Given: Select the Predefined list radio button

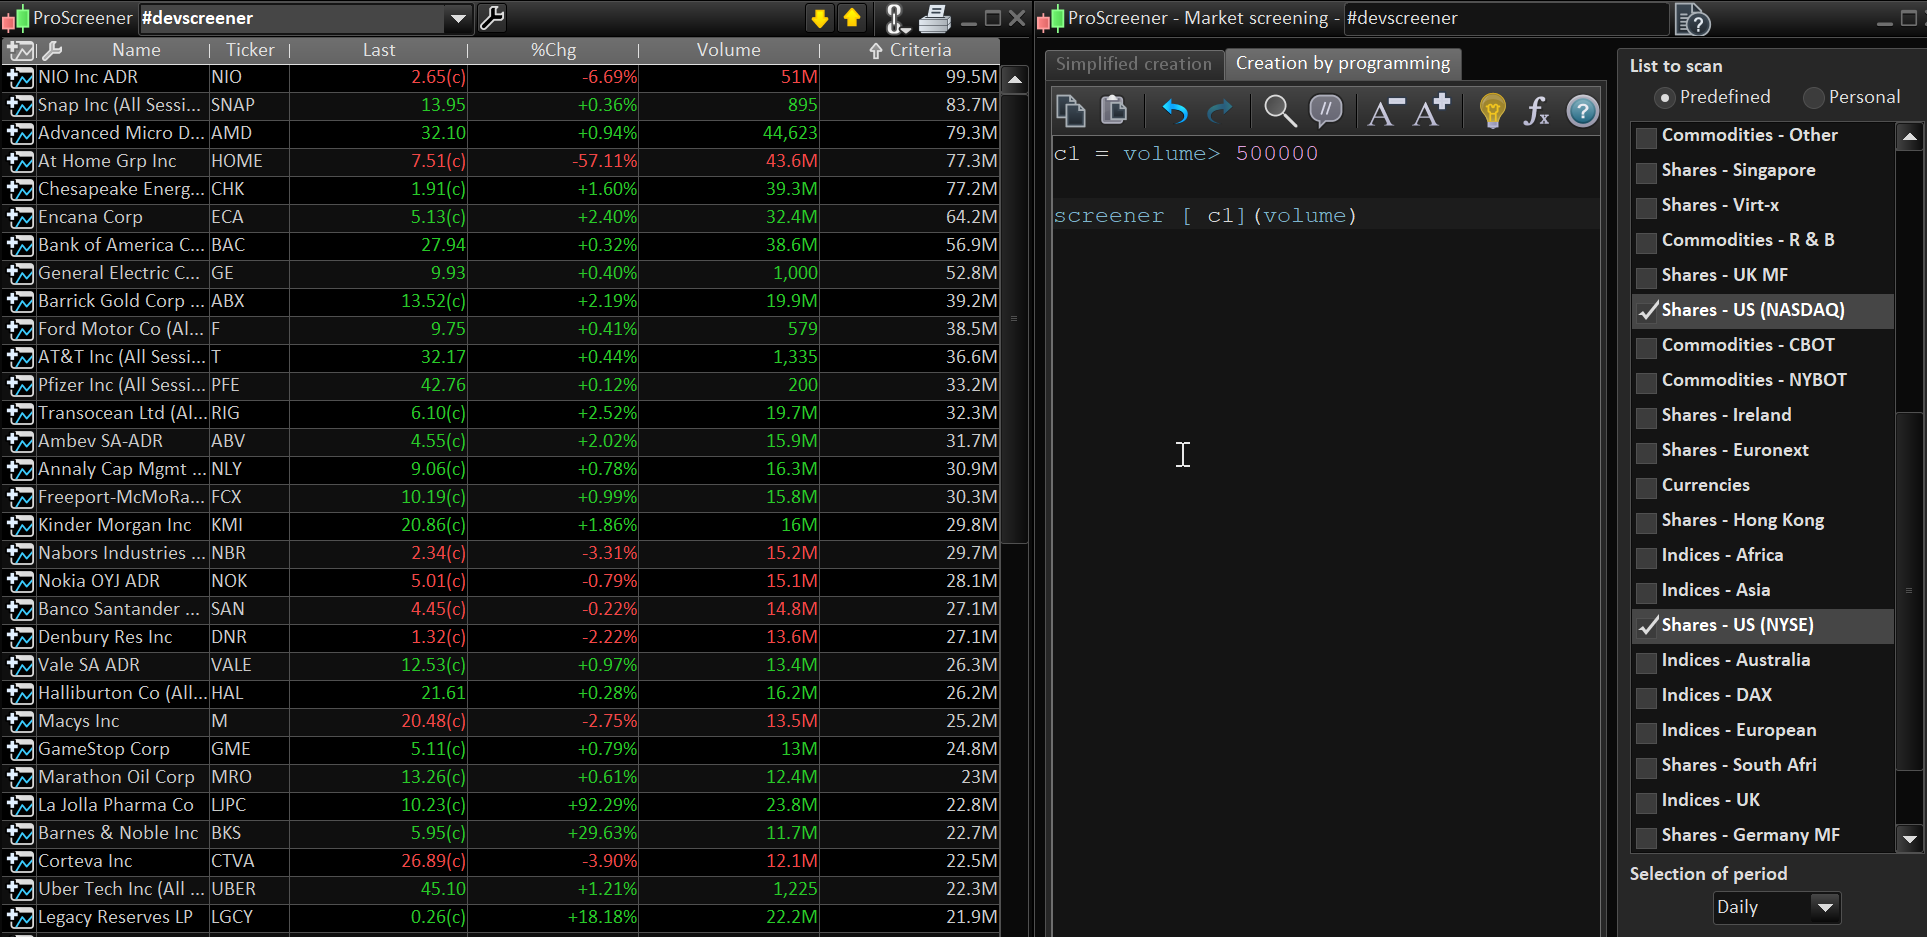Looking at the screenshot, I should [1664, 98].
